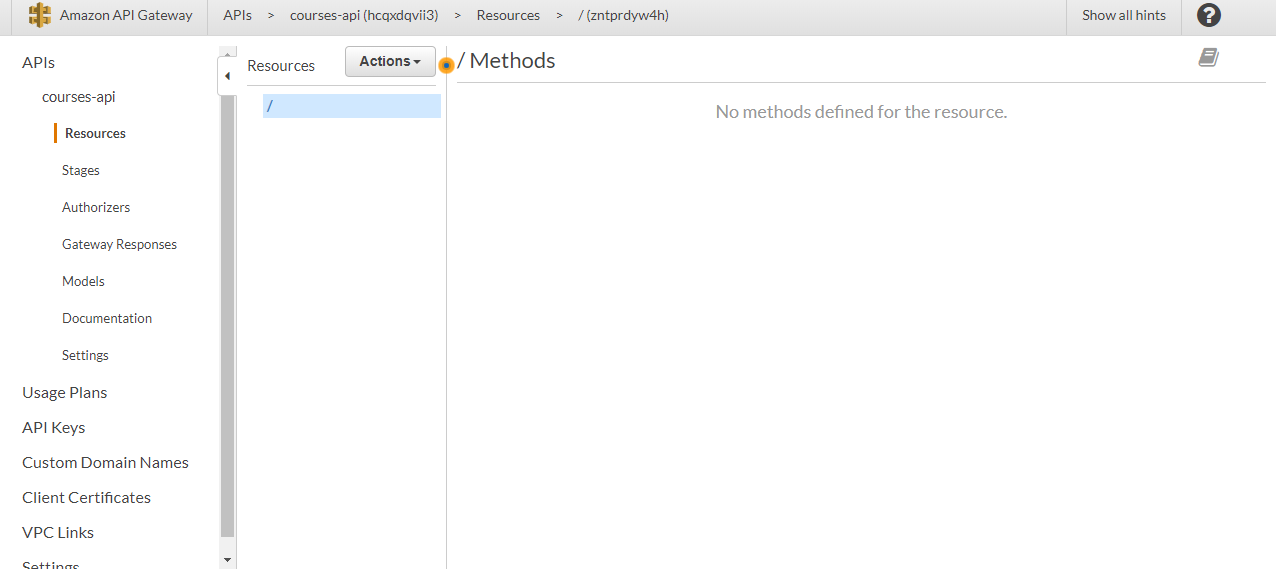Click the "No methods defined for the resource." text
The image size is (1276, 576).
(x=861, y=112)
